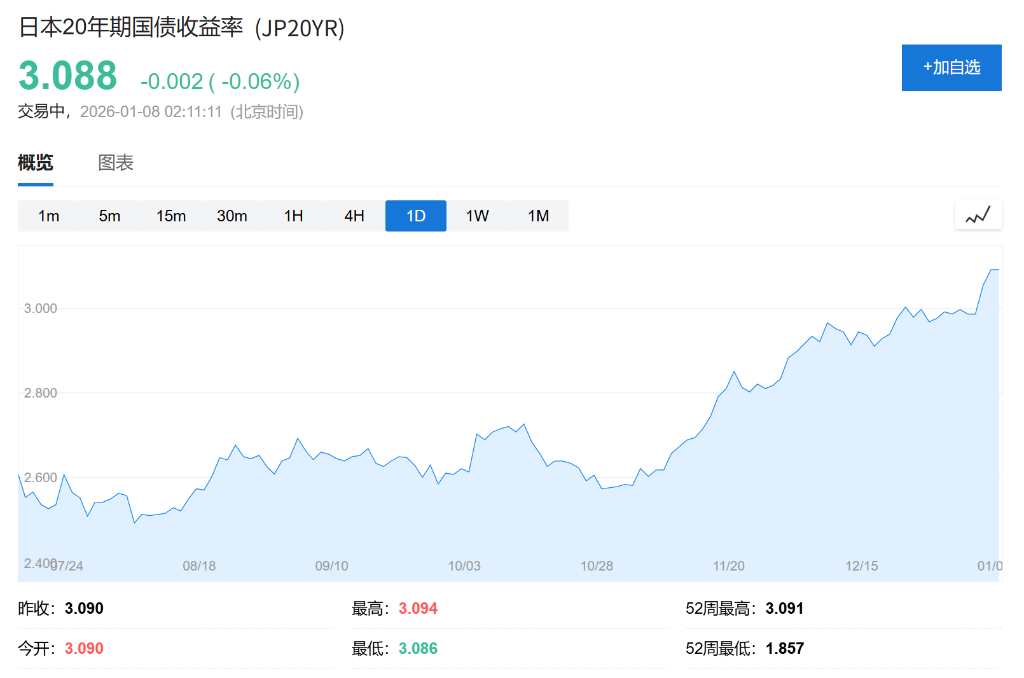Screen dimensions: 1024x678
Task: Click the green 最低 value 3.086
Action: (418, 648)
